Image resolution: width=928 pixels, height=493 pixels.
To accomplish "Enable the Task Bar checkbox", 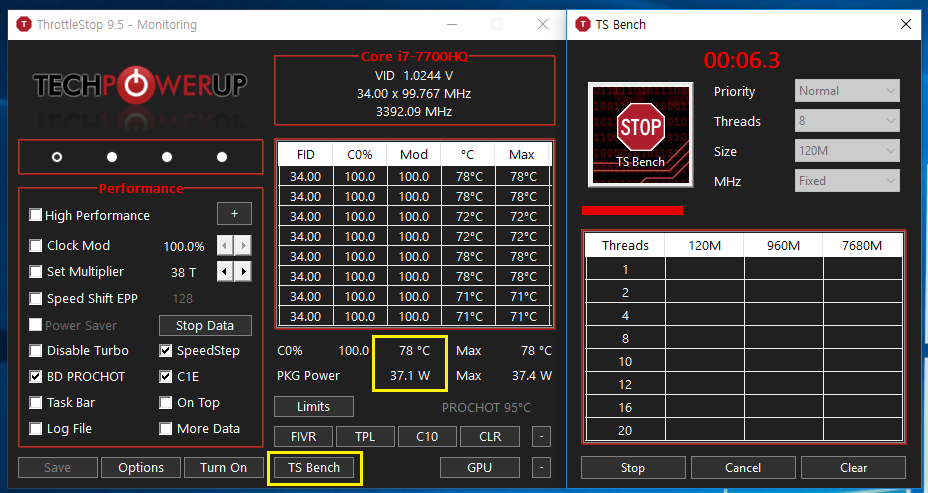I will coord(36,402).
